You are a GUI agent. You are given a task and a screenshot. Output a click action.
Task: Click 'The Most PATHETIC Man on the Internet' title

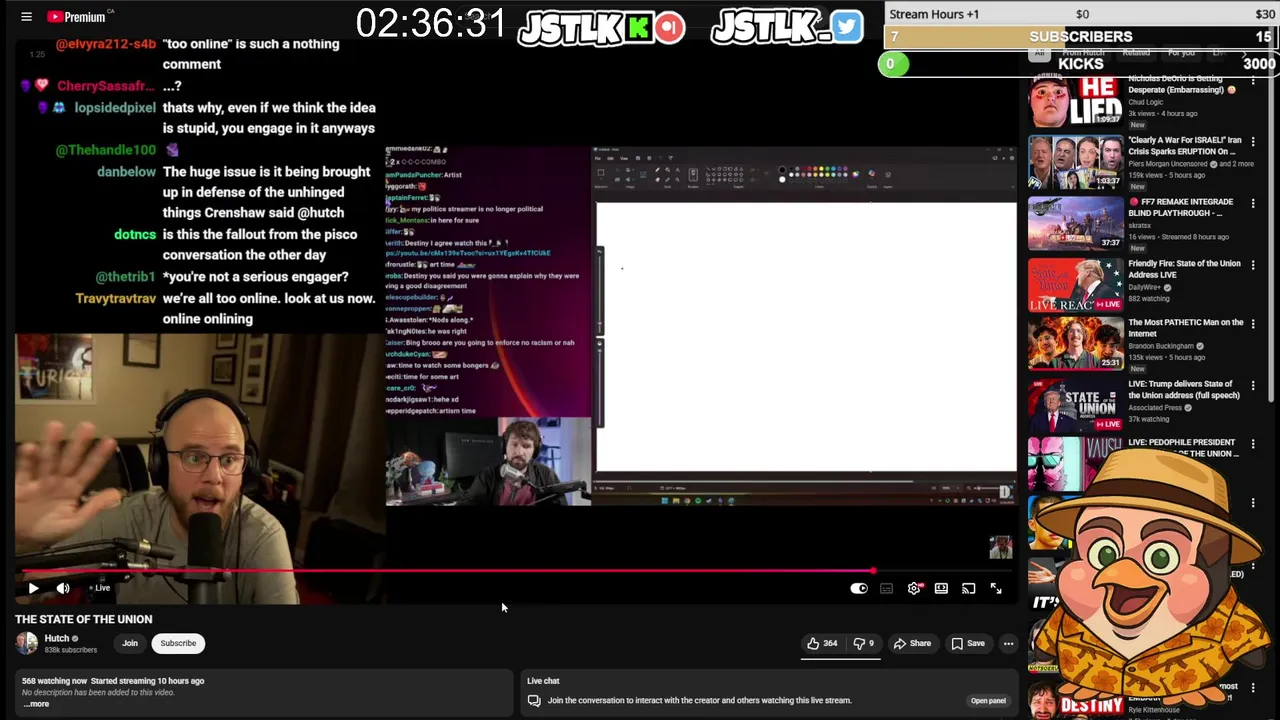[x=1186, y=328]
